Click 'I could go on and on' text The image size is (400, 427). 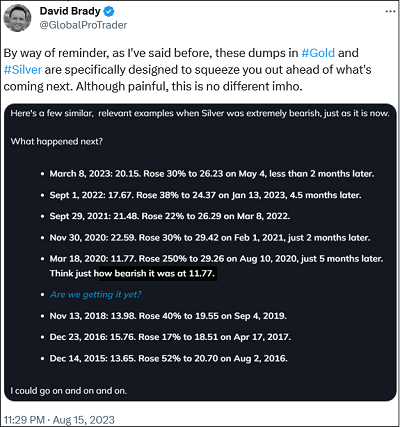[x=69, y=391]
